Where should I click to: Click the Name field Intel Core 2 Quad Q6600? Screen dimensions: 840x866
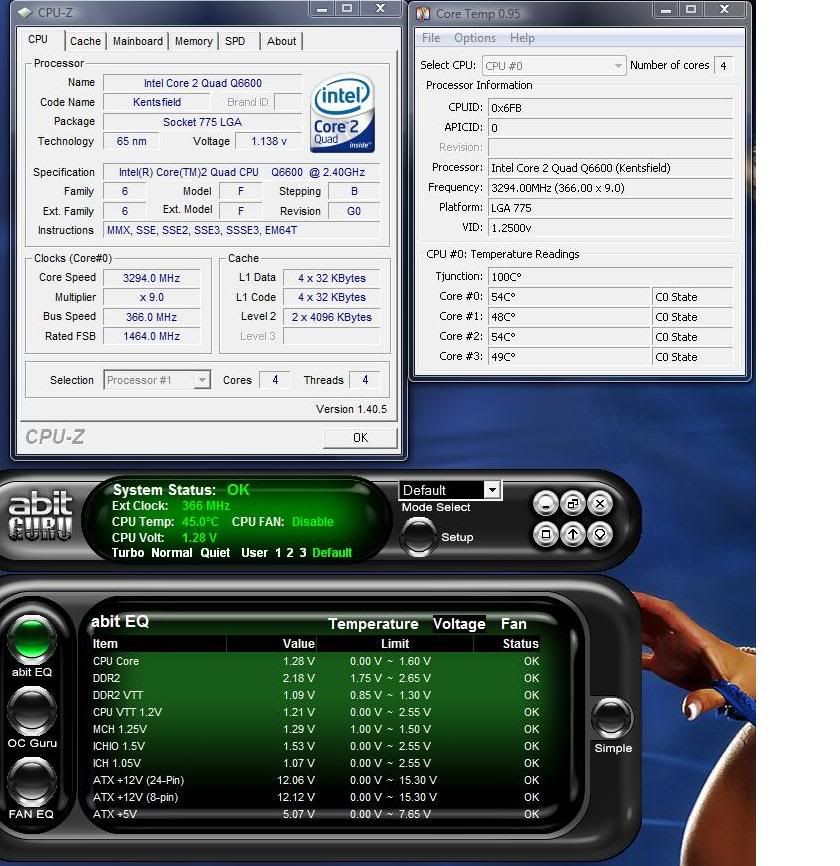203,83
